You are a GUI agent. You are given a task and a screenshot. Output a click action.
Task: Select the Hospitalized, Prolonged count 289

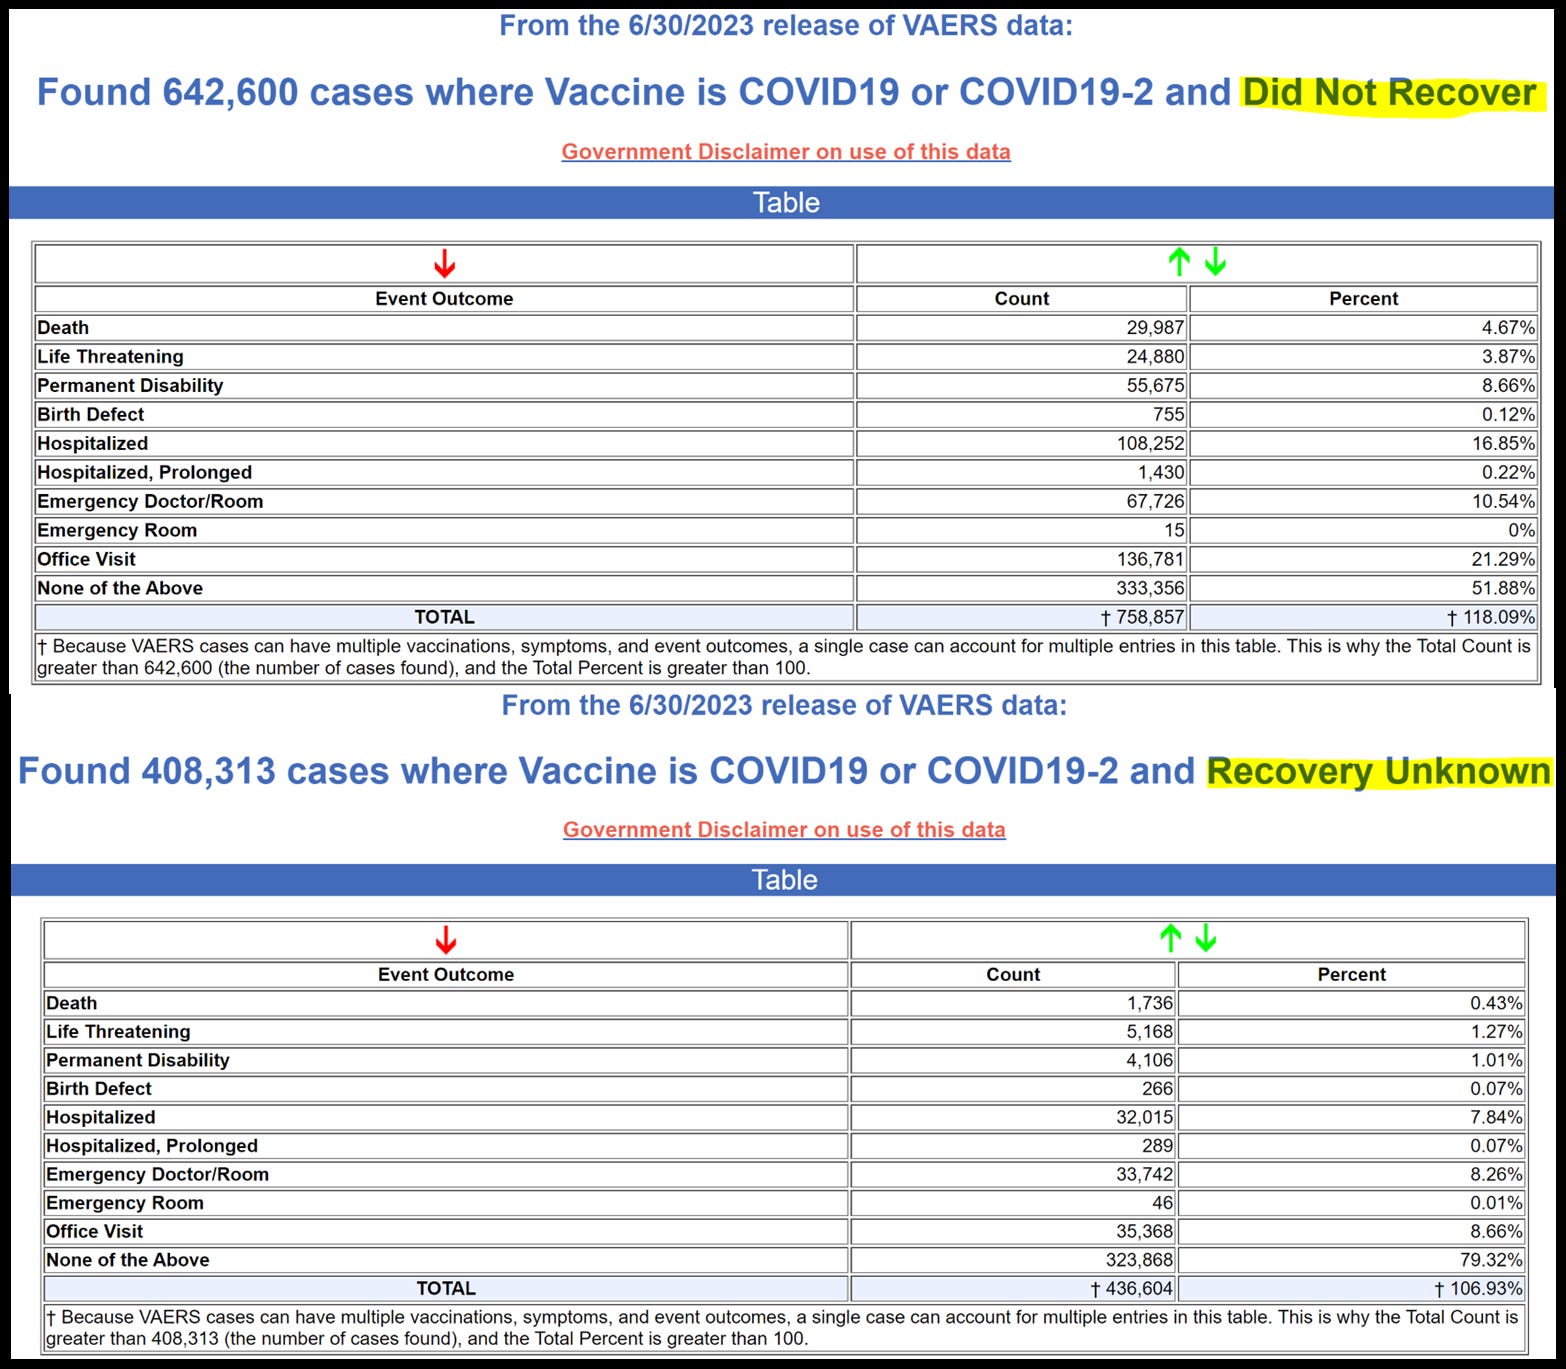tap(1158, 1145)
